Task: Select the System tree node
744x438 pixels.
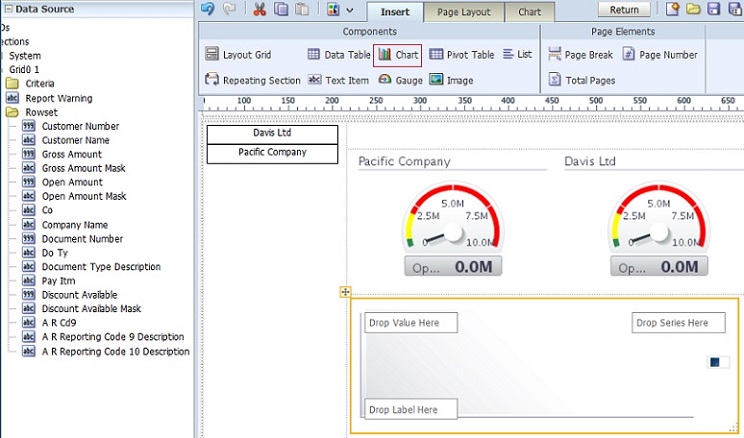Action: (25, 56)
